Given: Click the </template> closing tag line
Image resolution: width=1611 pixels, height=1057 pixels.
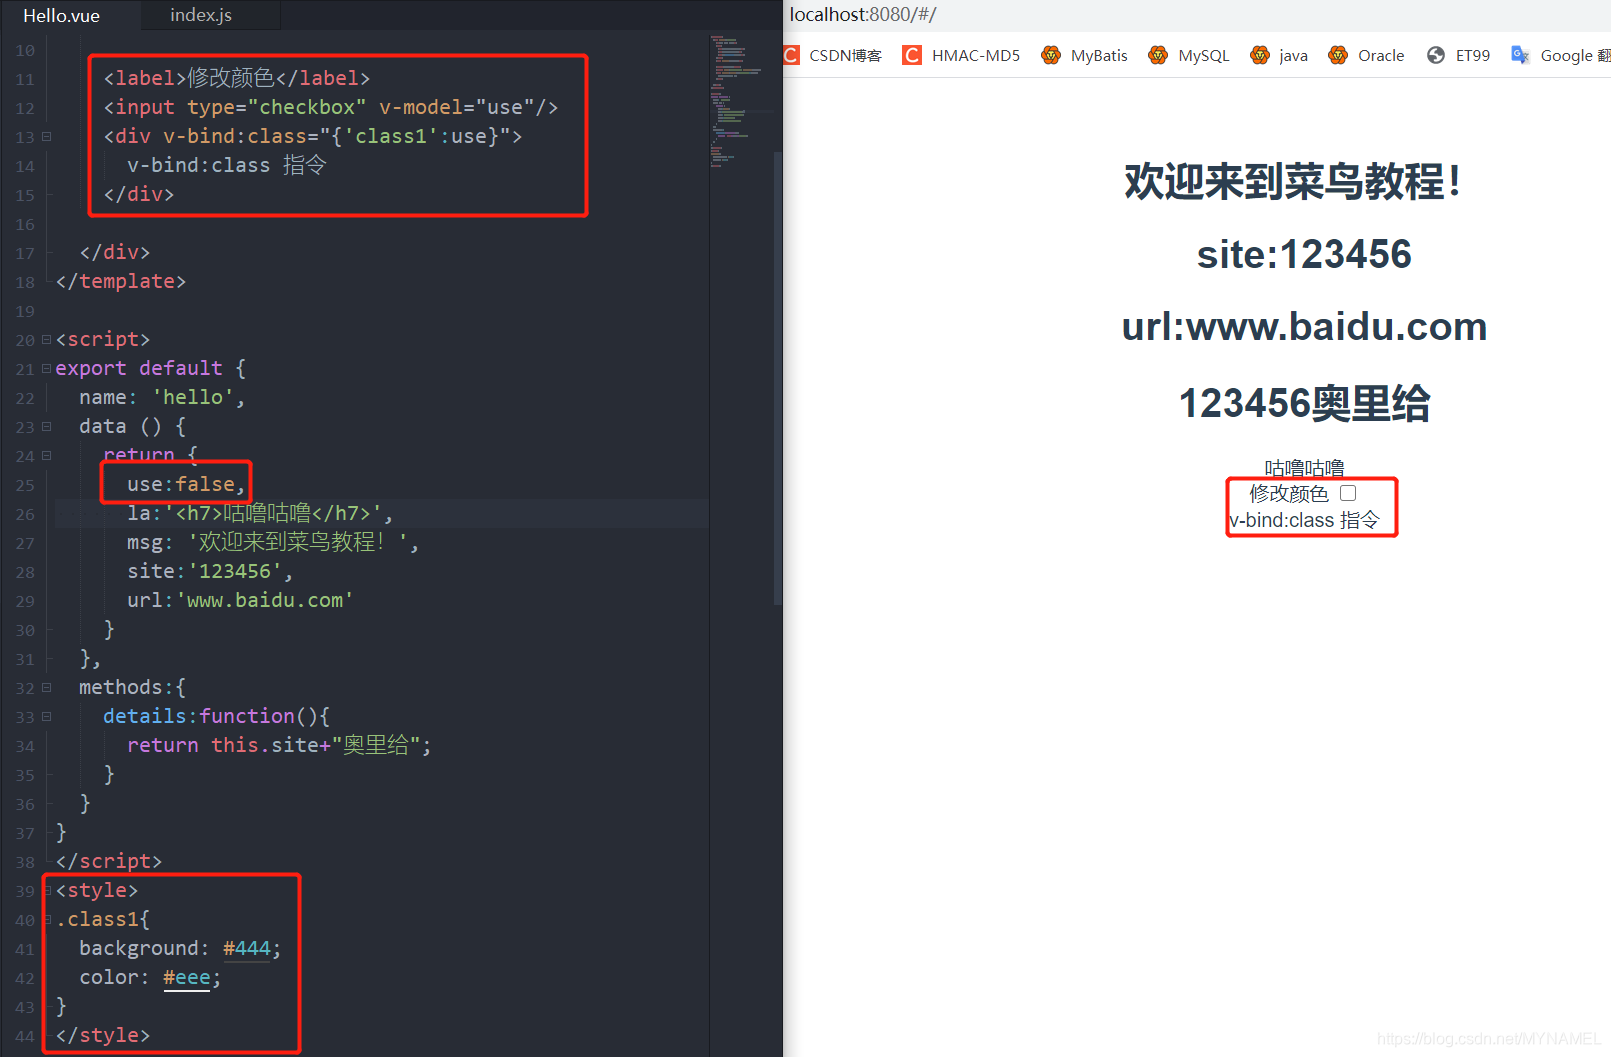Looking at the screenshot, I should [x=121, y=281].
